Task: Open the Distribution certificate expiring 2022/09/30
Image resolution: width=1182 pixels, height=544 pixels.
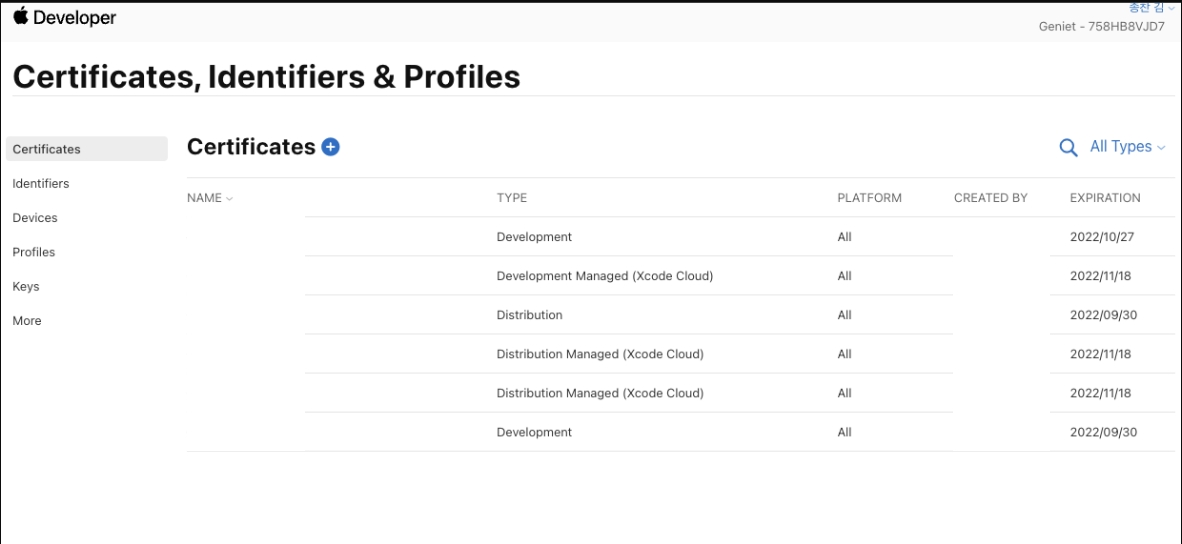Action: pyautogui.click(x=529, y=315)
